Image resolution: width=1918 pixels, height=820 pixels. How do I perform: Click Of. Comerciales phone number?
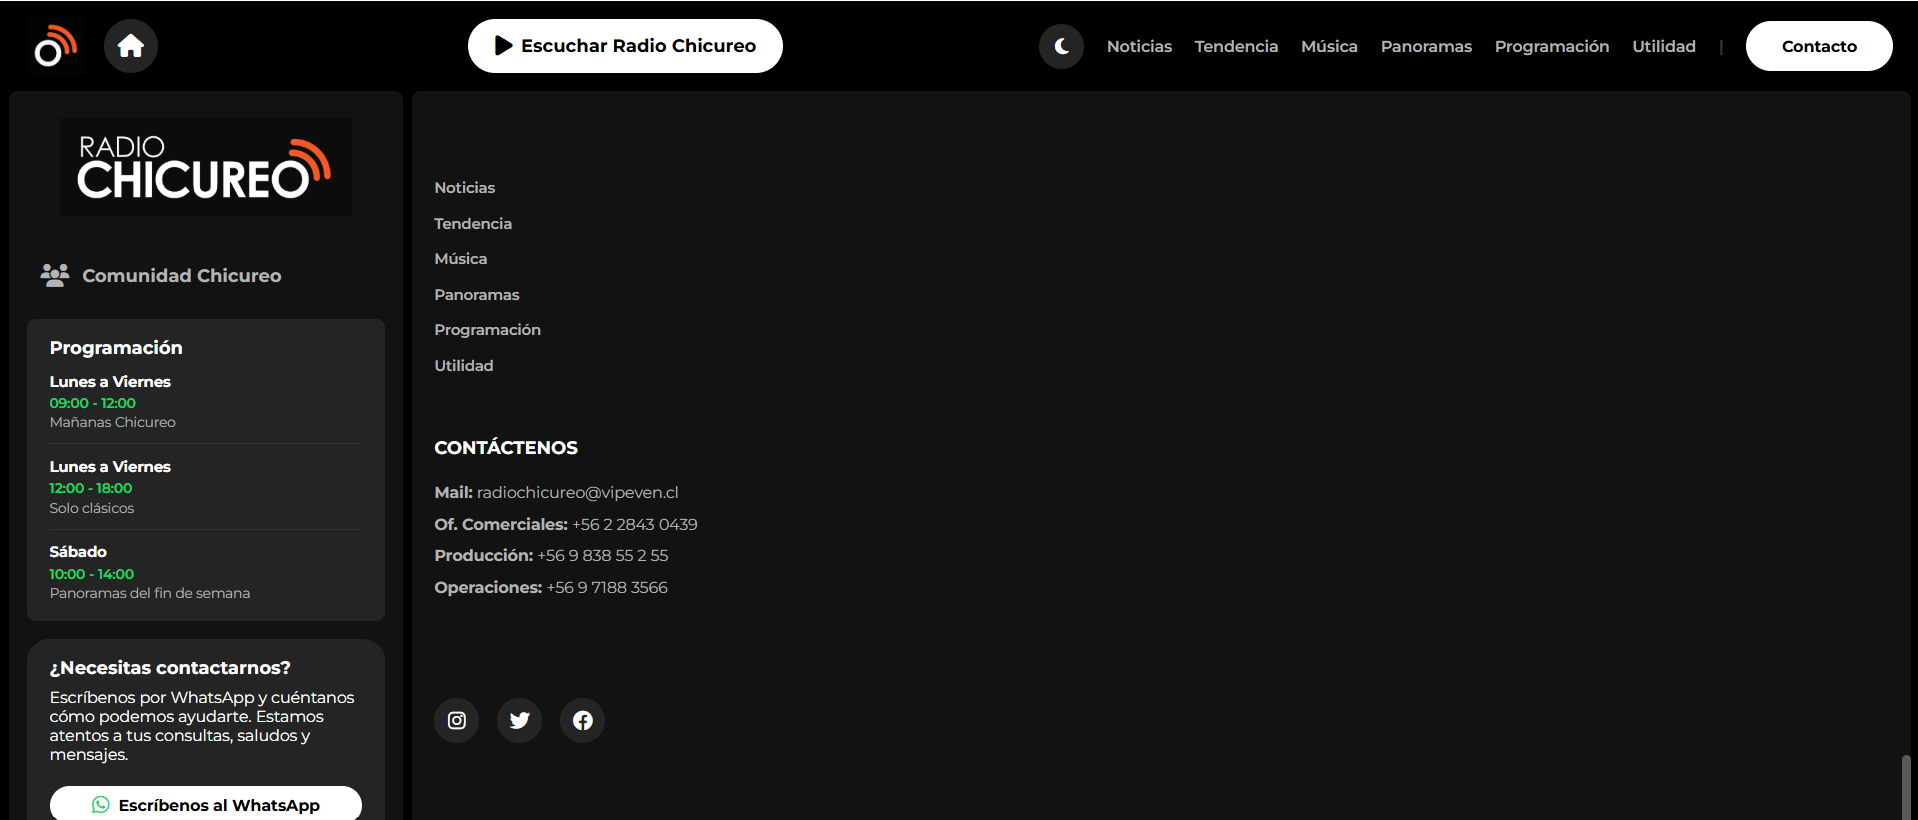click(x=635, y=524)
